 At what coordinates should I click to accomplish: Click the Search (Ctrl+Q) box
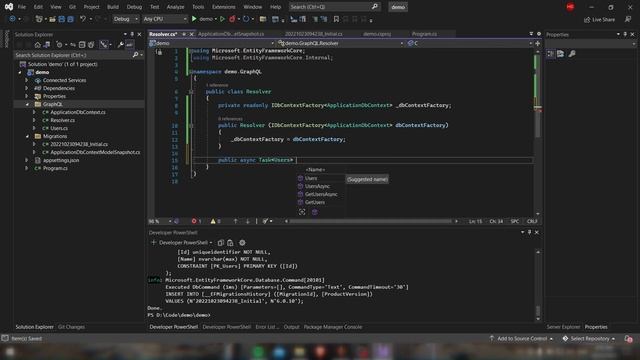[x=334, y=7]
